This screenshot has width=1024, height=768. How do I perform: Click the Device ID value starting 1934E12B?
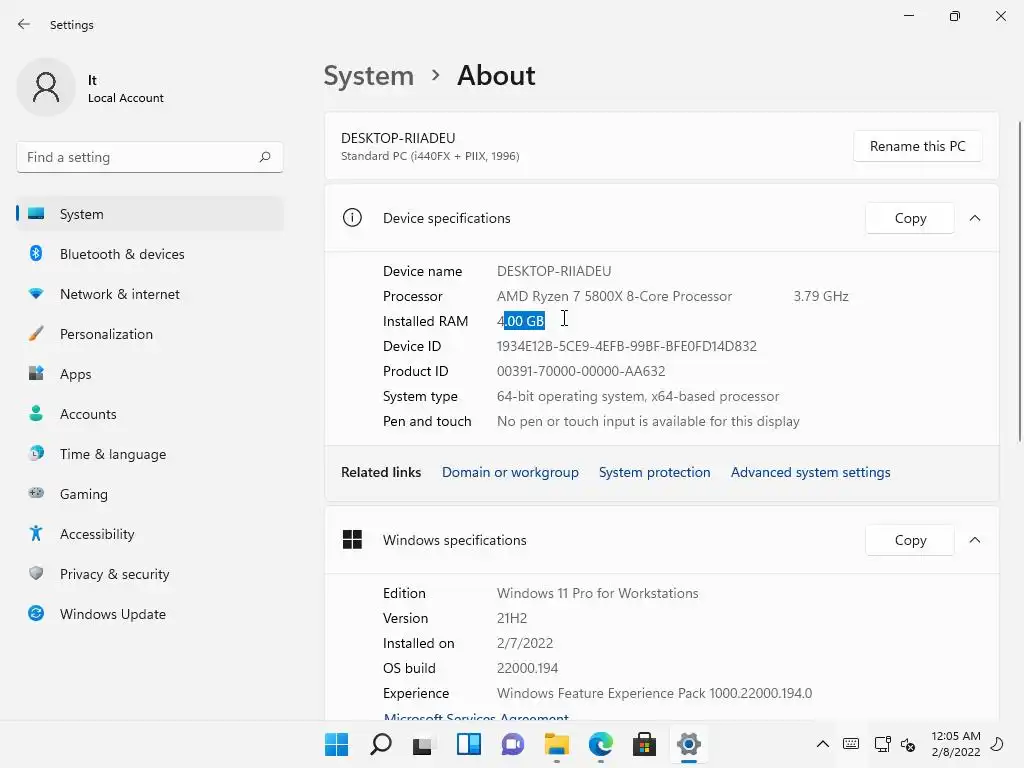click(x=627, y=346)
